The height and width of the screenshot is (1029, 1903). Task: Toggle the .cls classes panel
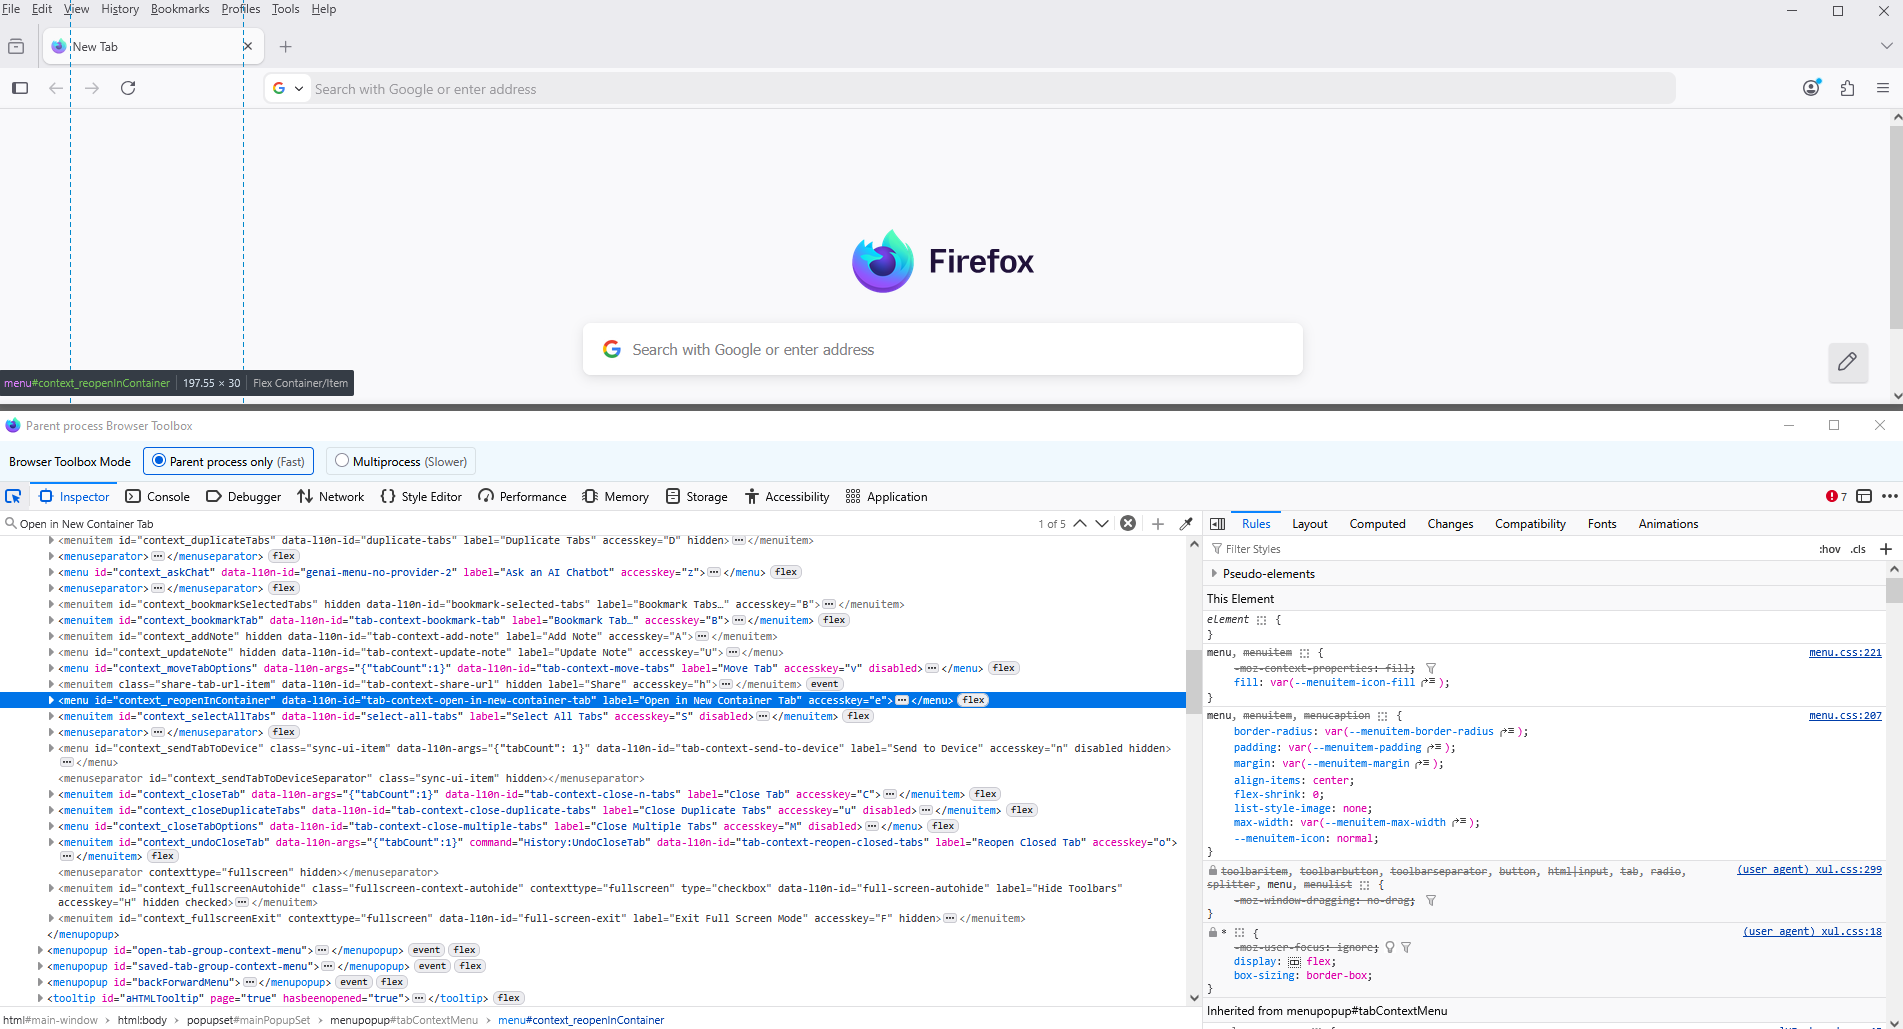click(x=1858, y=549)
